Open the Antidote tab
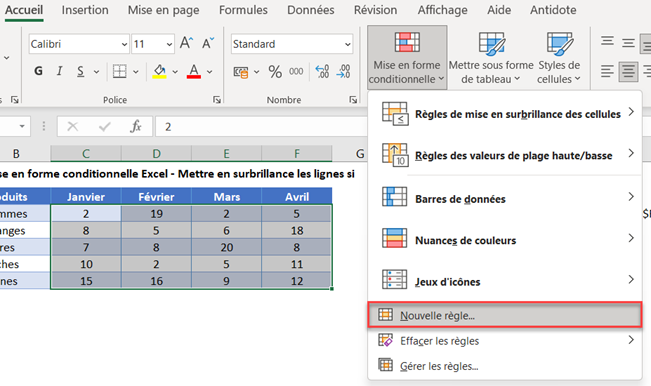Viewport: 651px width, 386px height. 553,10
